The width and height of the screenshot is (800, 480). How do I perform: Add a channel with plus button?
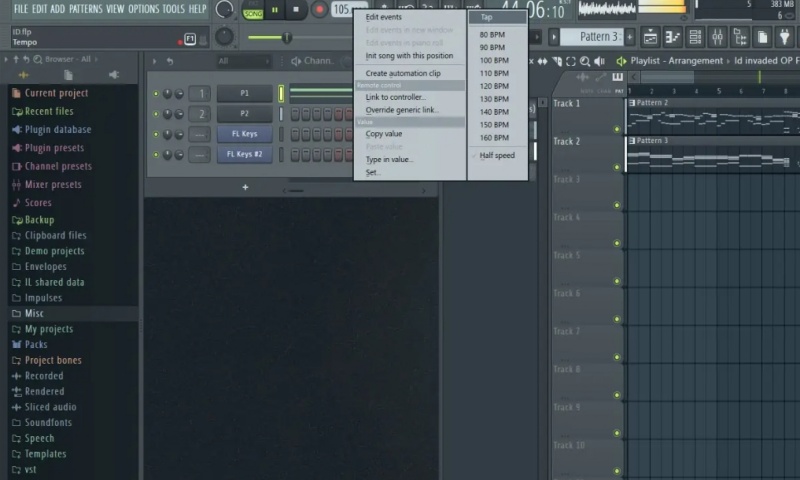pos(245,187)
